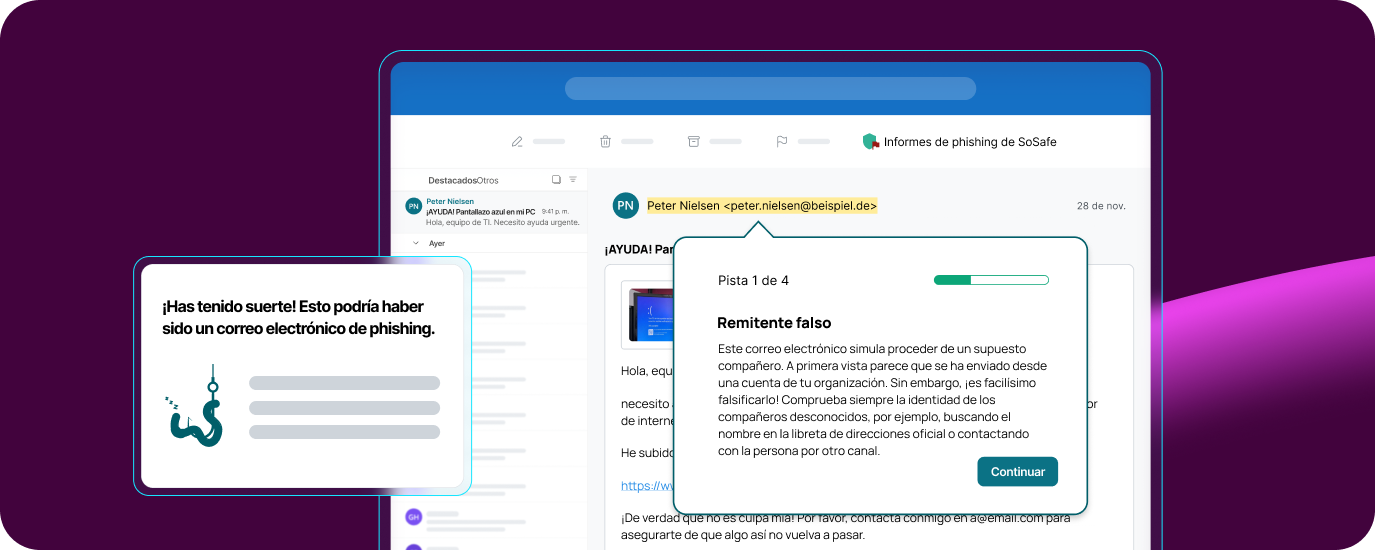Image resolution: width=1375 pixels, height=550 pixels.
Task: Click the PN avatar in message list
Action: [413, 206]
